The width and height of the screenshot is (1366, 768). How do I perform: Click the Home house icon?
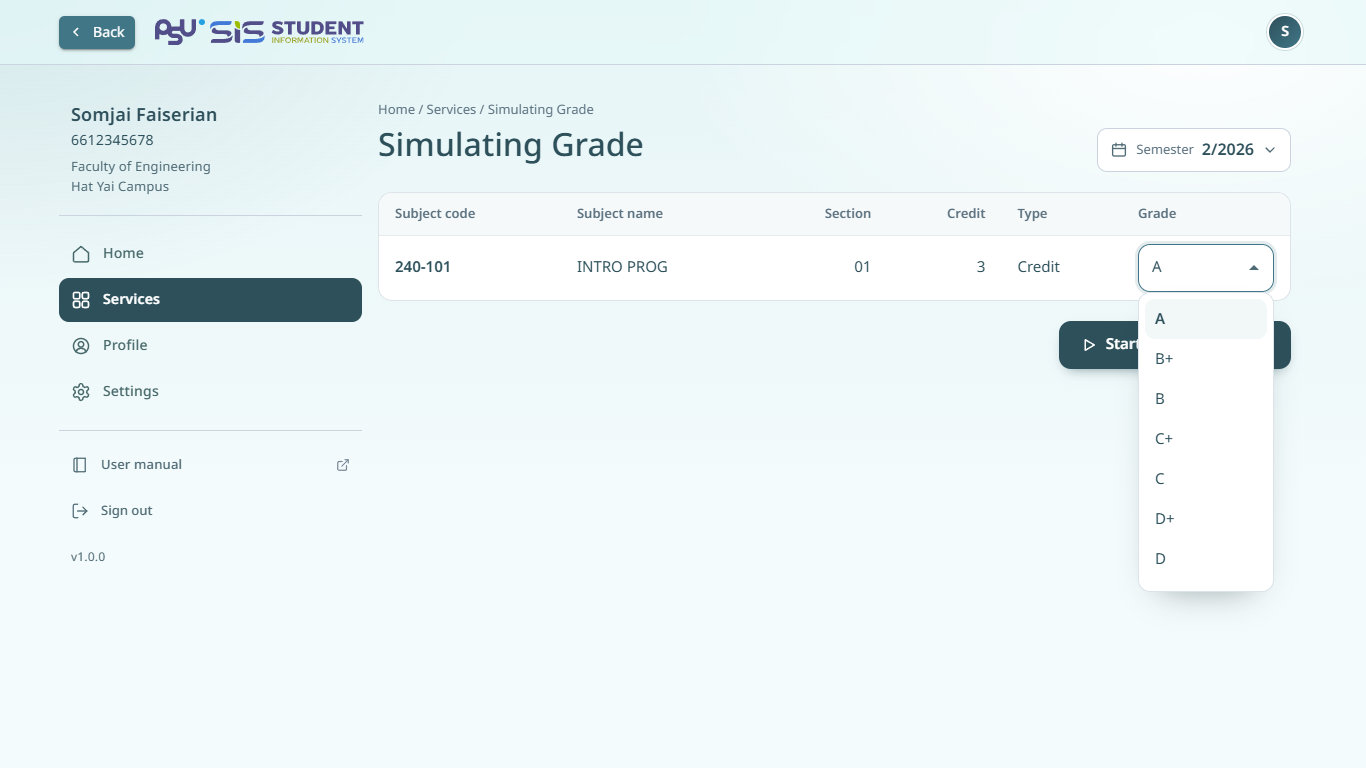pos(81,254)
